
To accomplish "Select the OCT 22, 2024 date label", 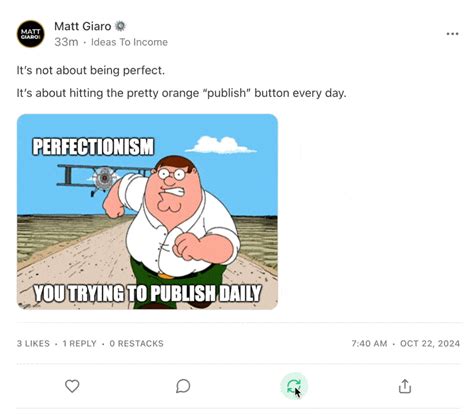I will click(x=430, y=343).
